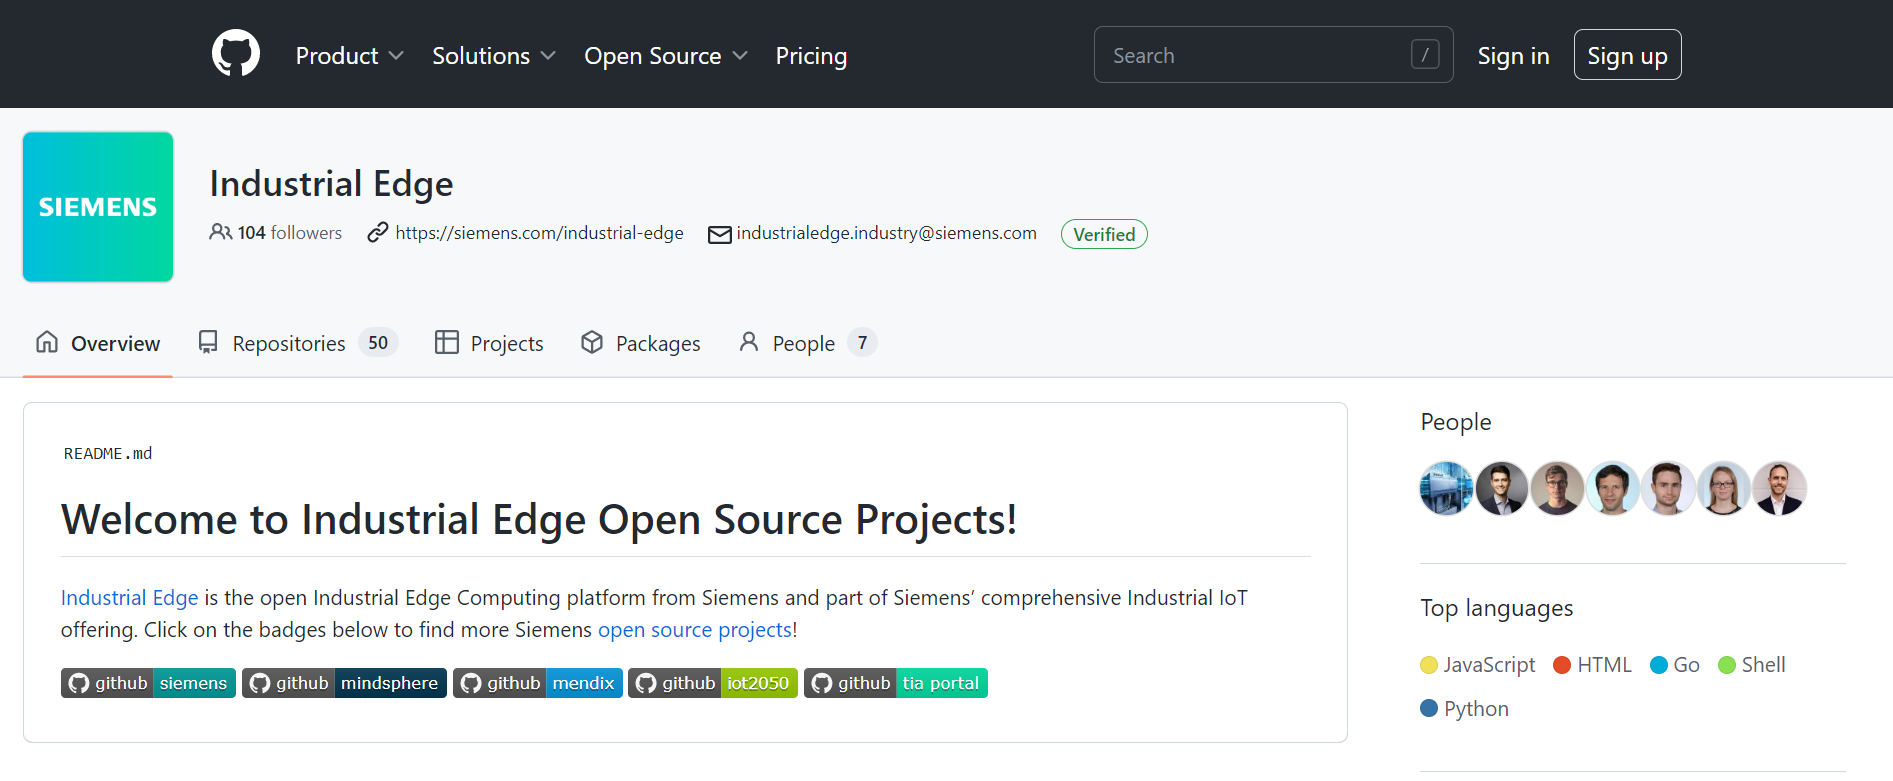The height and width of the screenshot is (781, 1893).
Task: Follow the blue Industrial Edge link in README
Action: click(x=130, y=598)
